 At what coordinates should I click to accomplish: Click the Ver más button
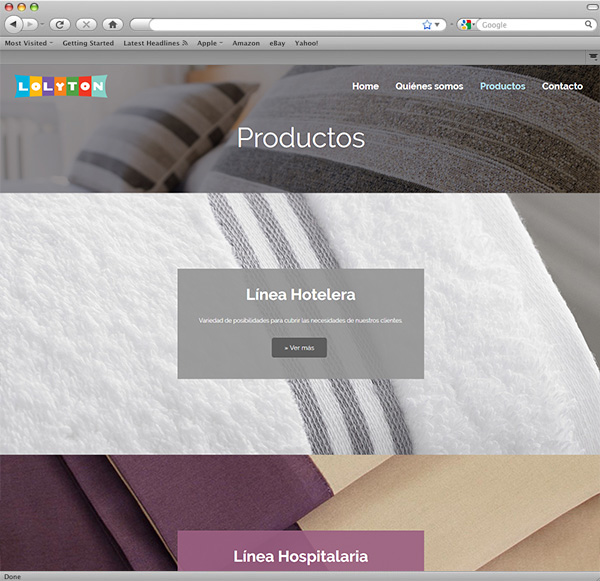click(299, 348)
